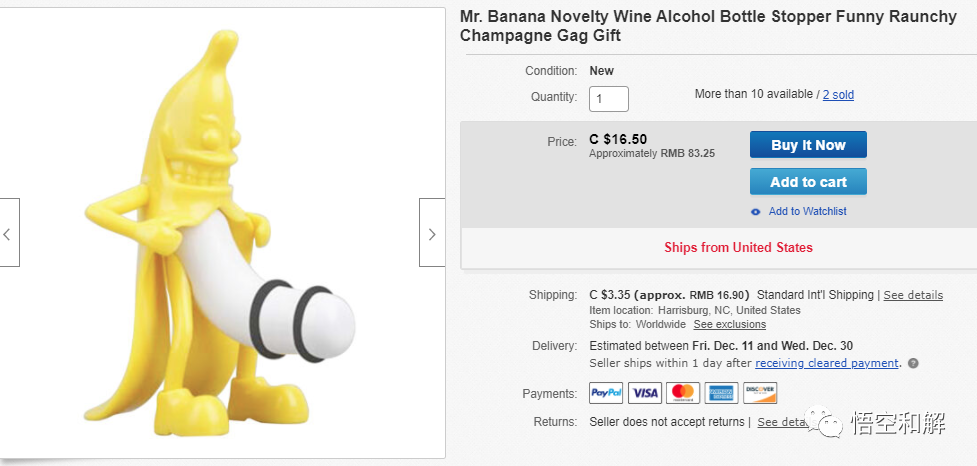Click the eye icon beside Add to Watchlist
This screenshot has height=466, width=977.
(756, 212)
